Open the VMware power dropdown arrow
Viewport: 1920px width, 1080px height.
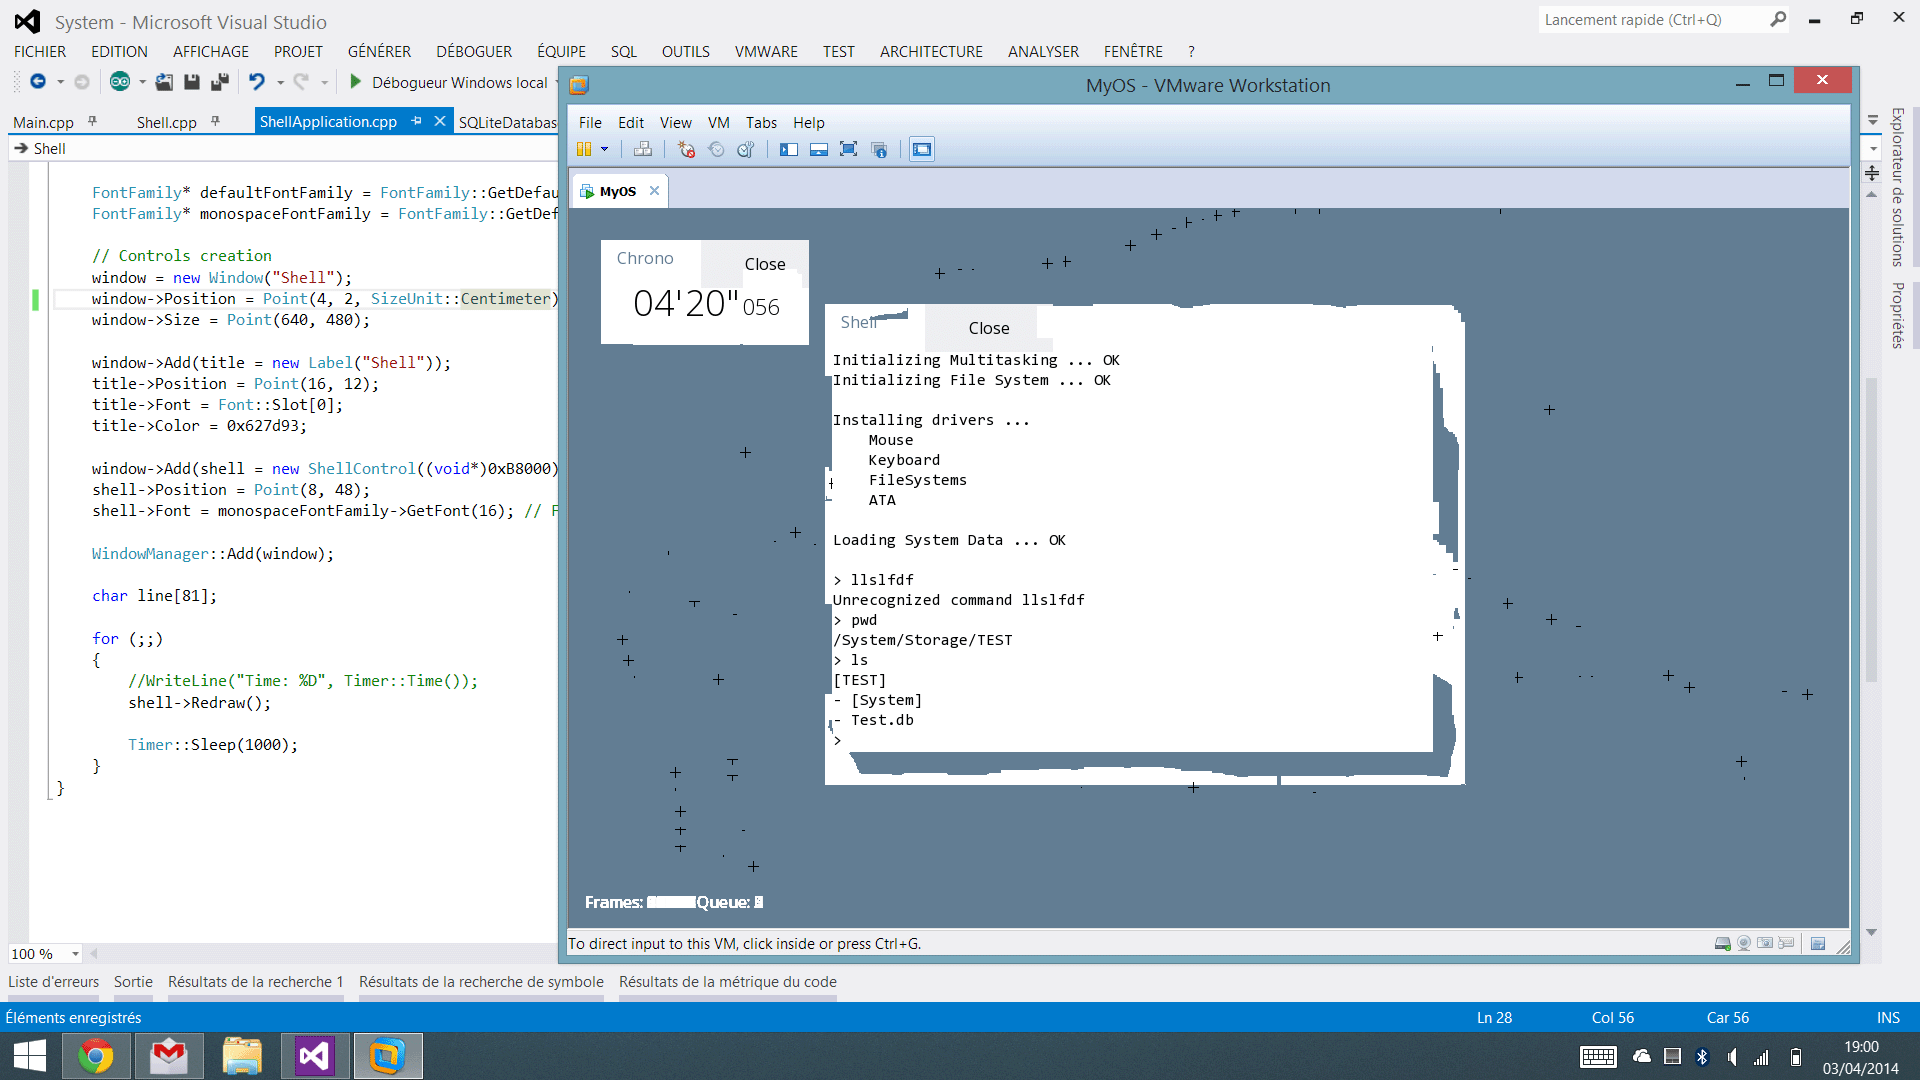tap(604, 149)
